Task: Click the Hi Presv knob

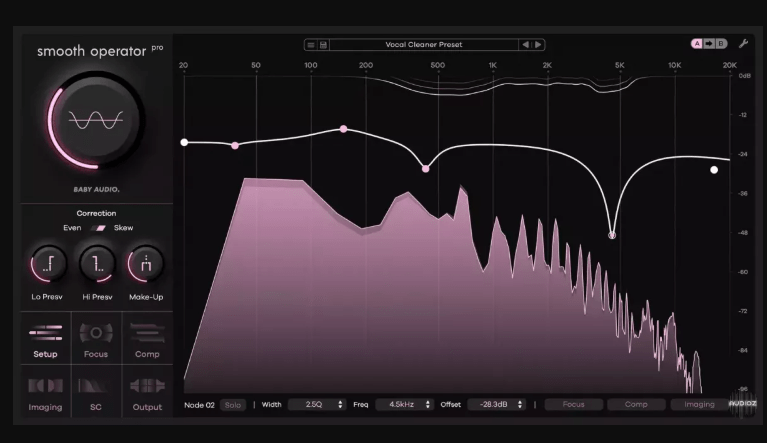Action: [97, 264]
